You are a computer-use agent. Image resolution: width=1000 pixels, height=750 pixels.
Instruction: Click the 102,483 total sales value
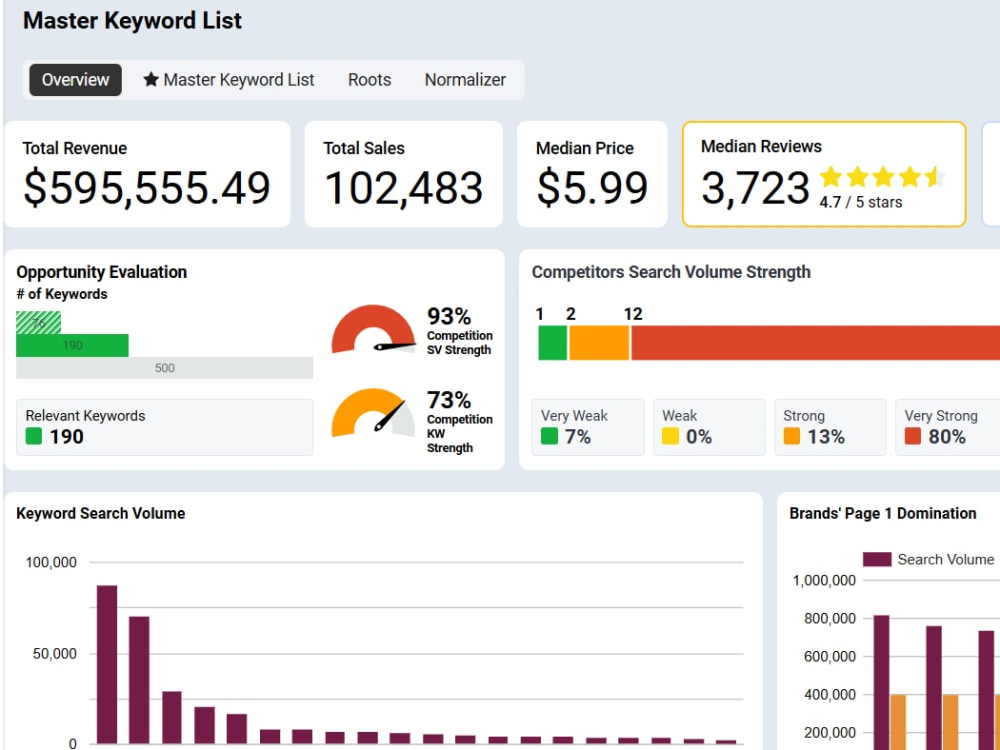404,188
